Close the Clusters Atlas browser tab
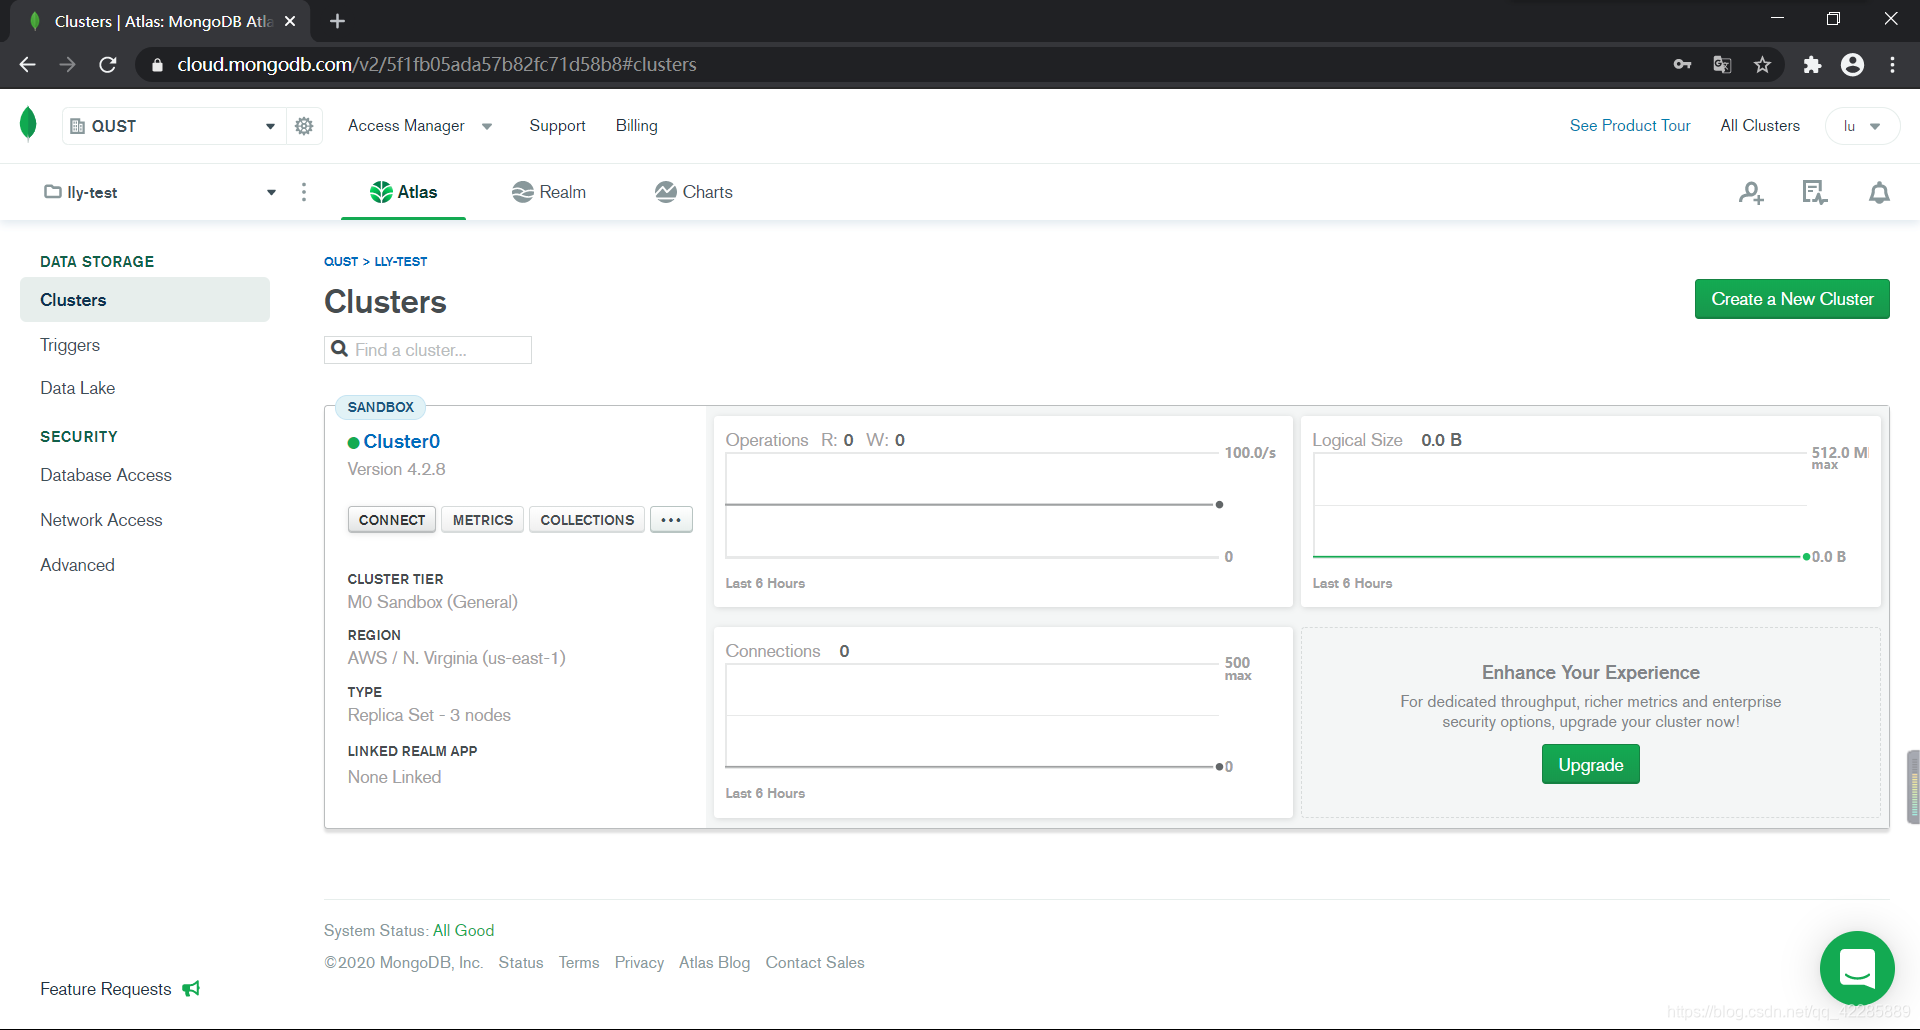 pos(290,21)
